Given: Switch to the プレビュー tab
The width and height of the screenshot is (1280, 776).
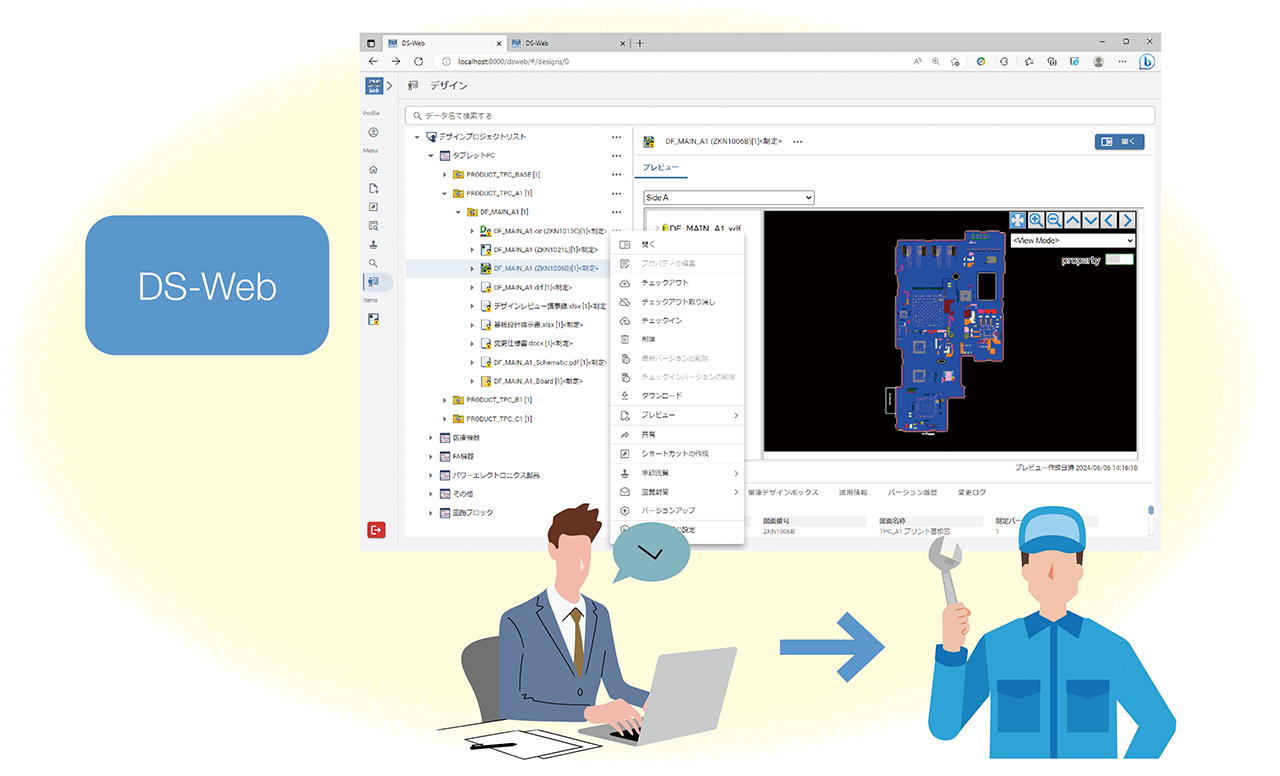Looking at the screenshot, I should (660, 168).
